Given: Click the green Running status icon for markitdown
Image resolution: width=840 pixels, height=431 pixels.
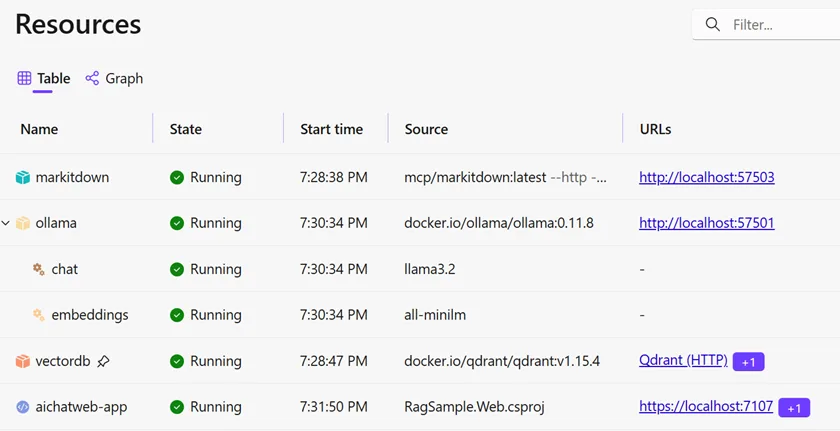Looking at the screenshot, I should click(177, 177).
